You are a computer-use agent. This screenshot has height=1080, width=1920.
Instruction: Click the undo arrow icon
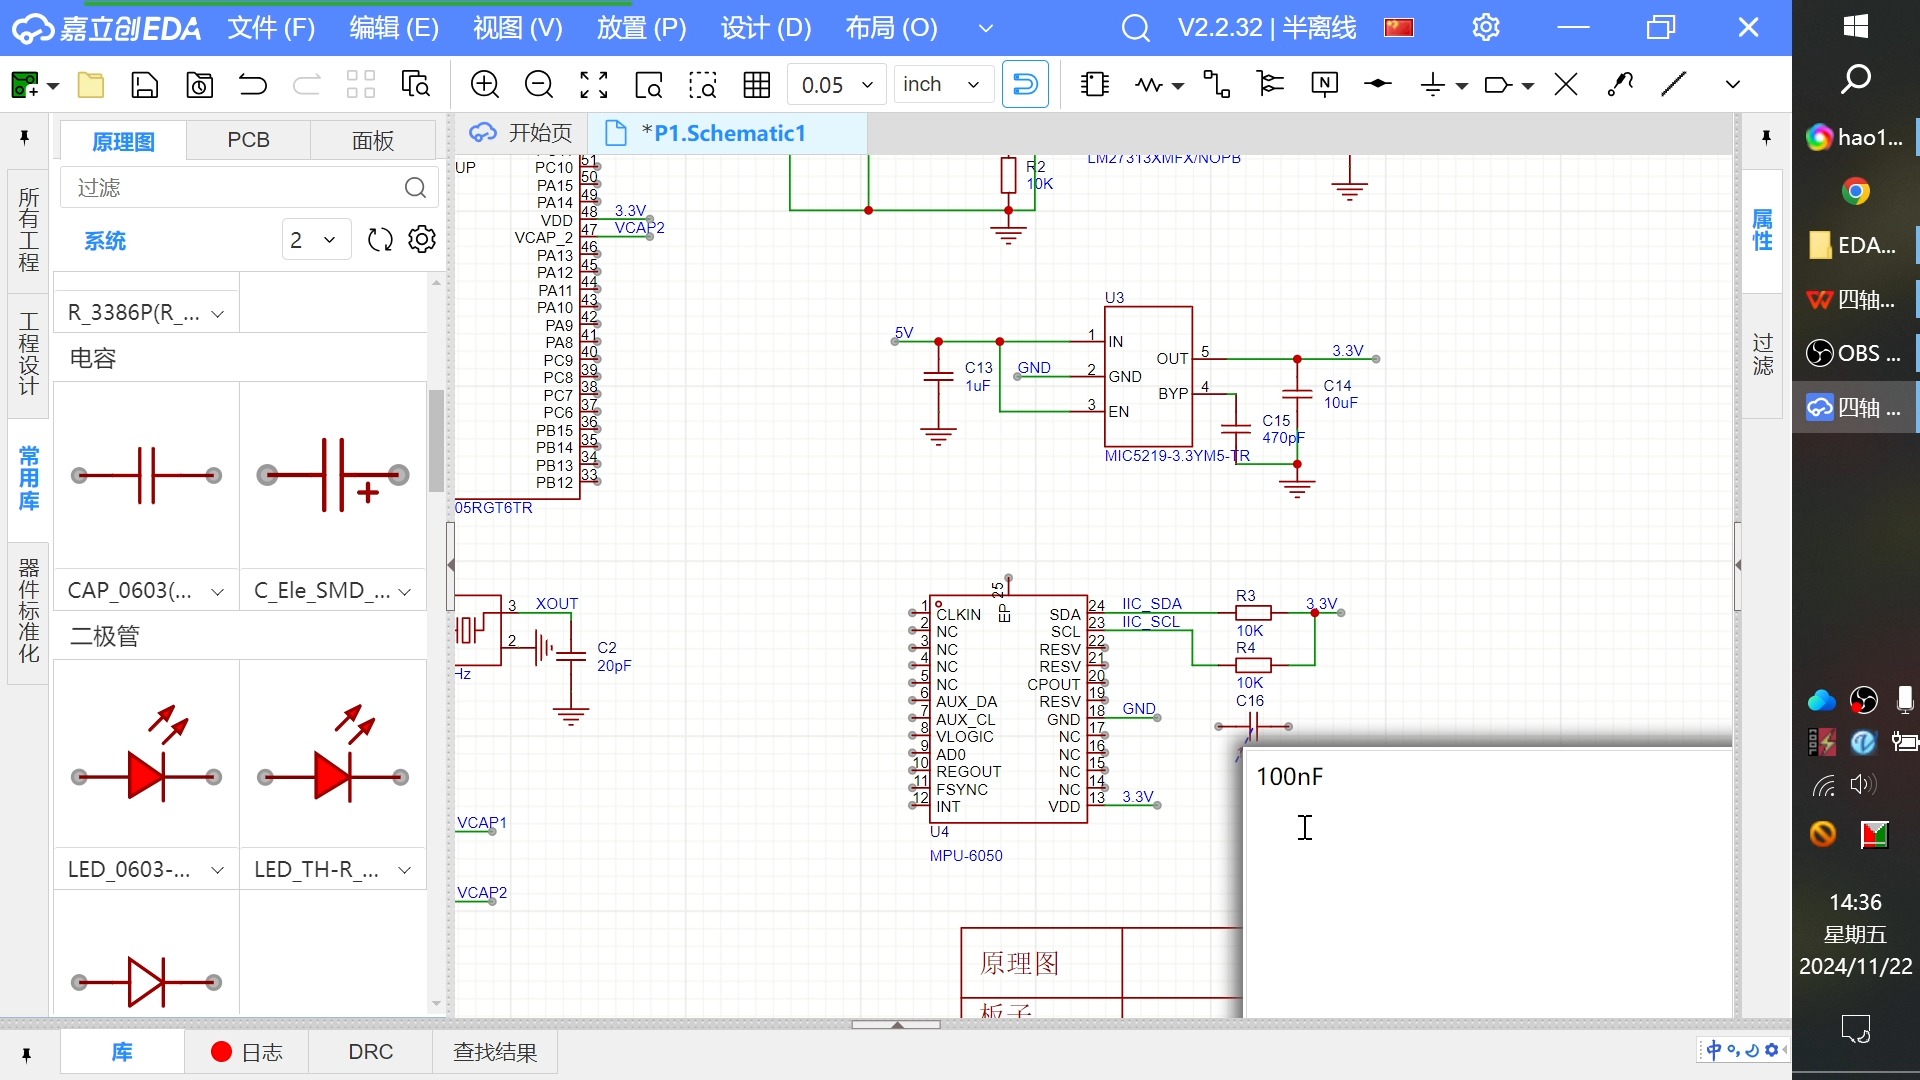click(x=252, y=83)
